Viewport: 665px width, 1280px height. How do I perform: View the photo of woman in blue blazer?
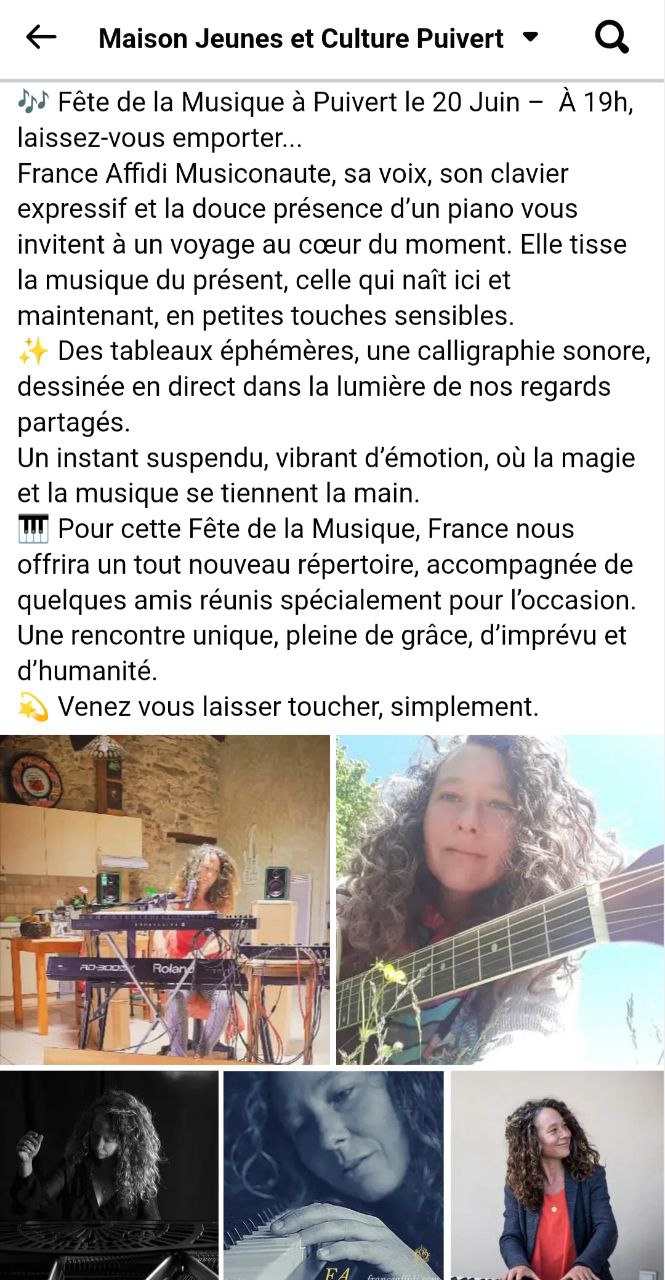[x=558, y=1176]
